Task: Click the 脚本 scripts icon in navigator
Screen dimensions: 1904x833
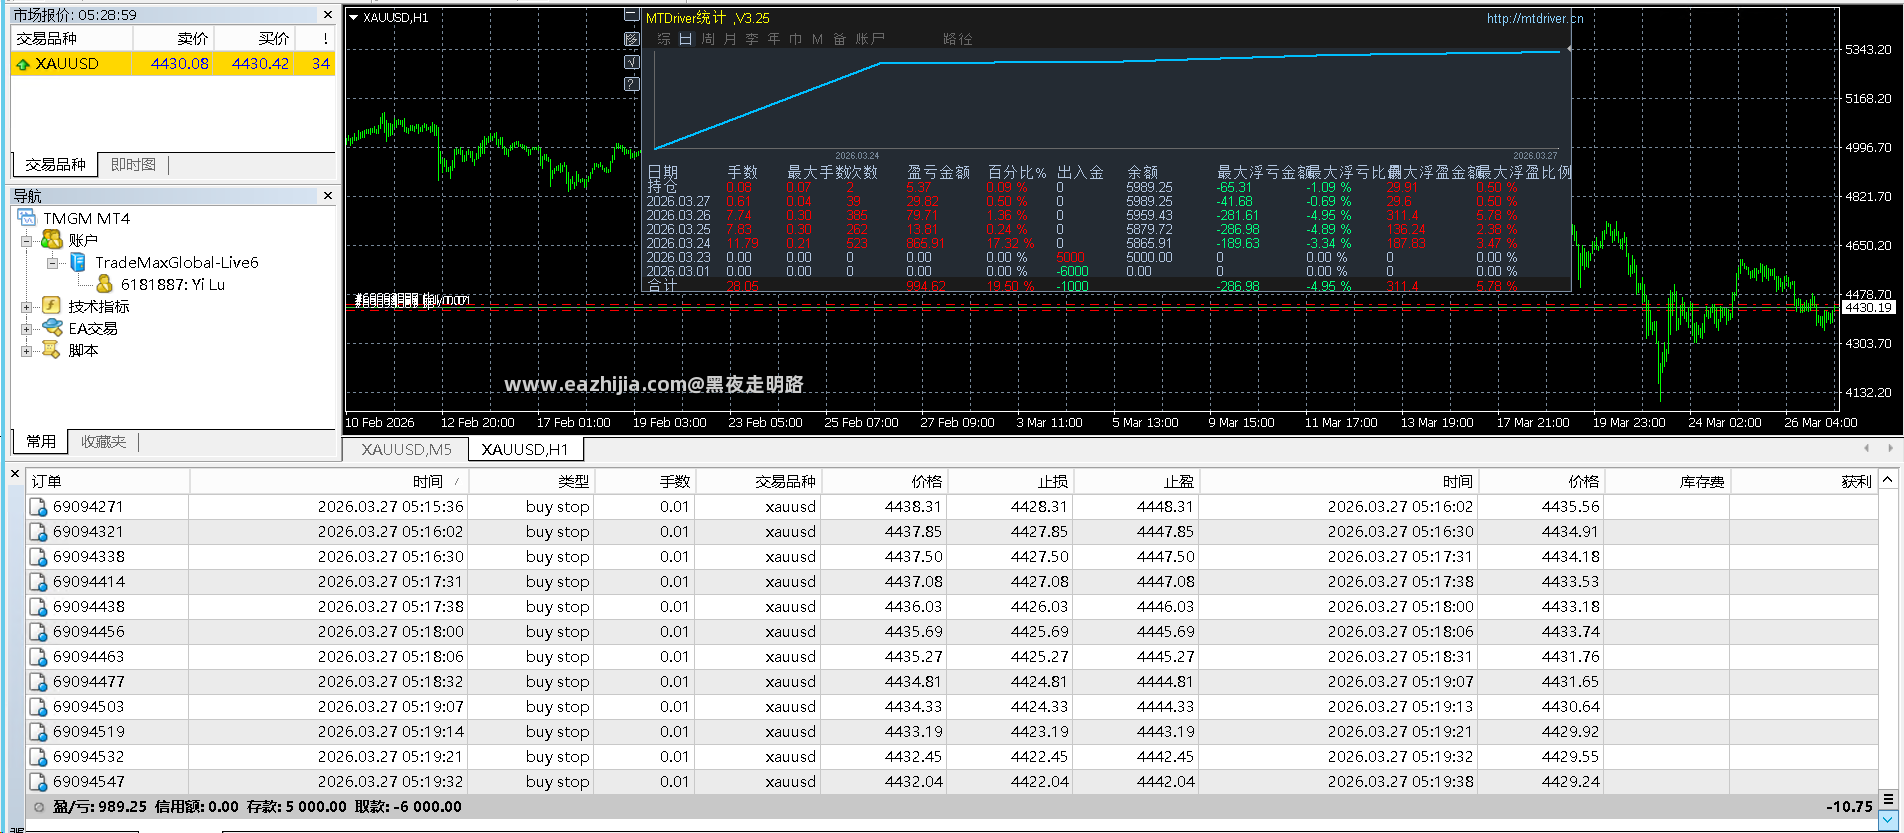Action: 52,350
